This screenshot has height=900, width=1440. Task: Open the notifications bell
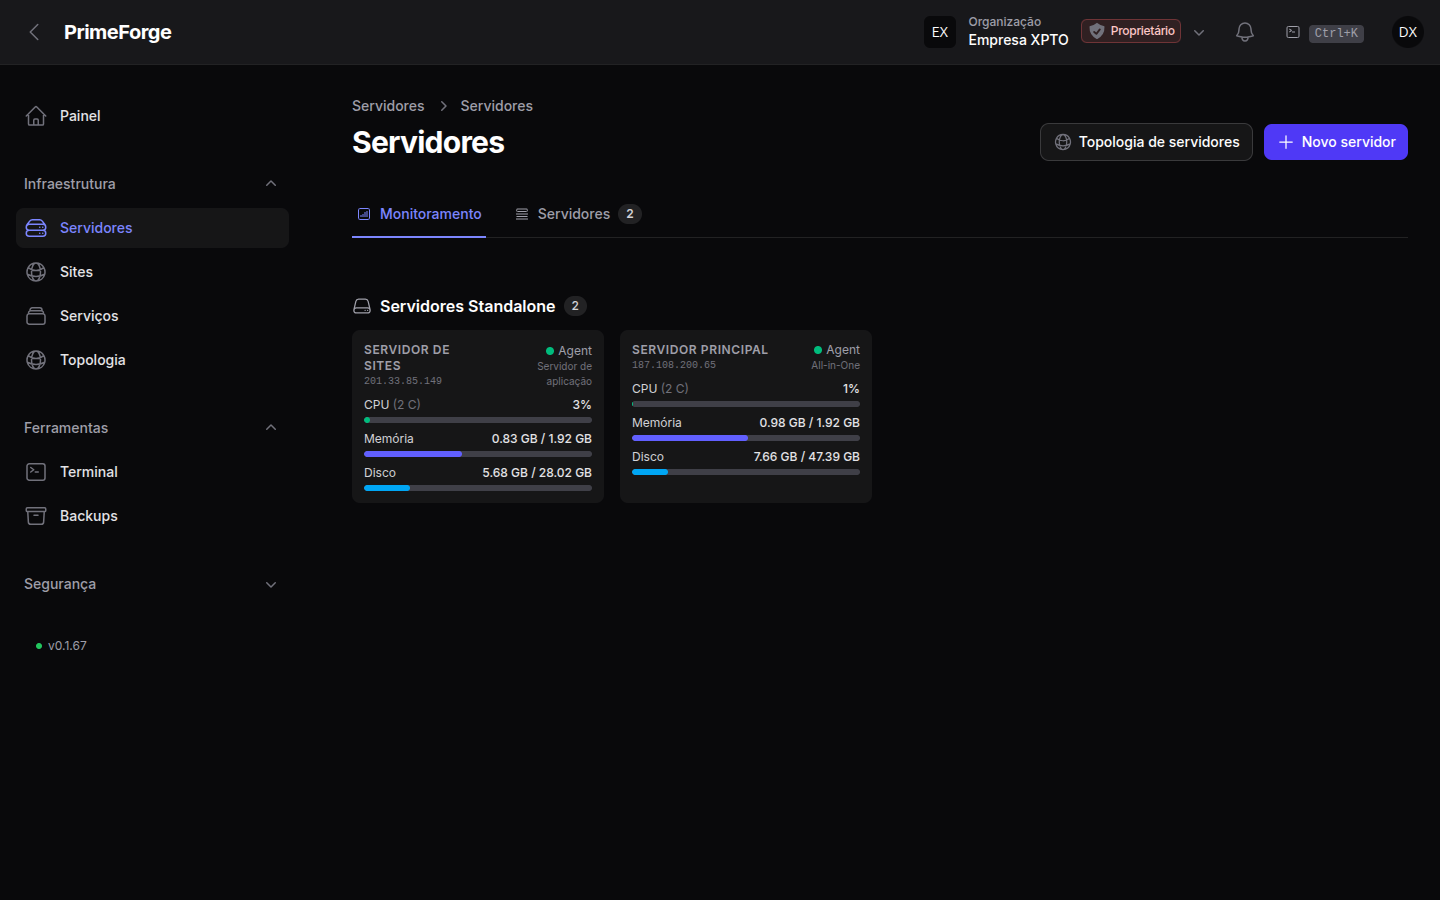(1245, 32)
